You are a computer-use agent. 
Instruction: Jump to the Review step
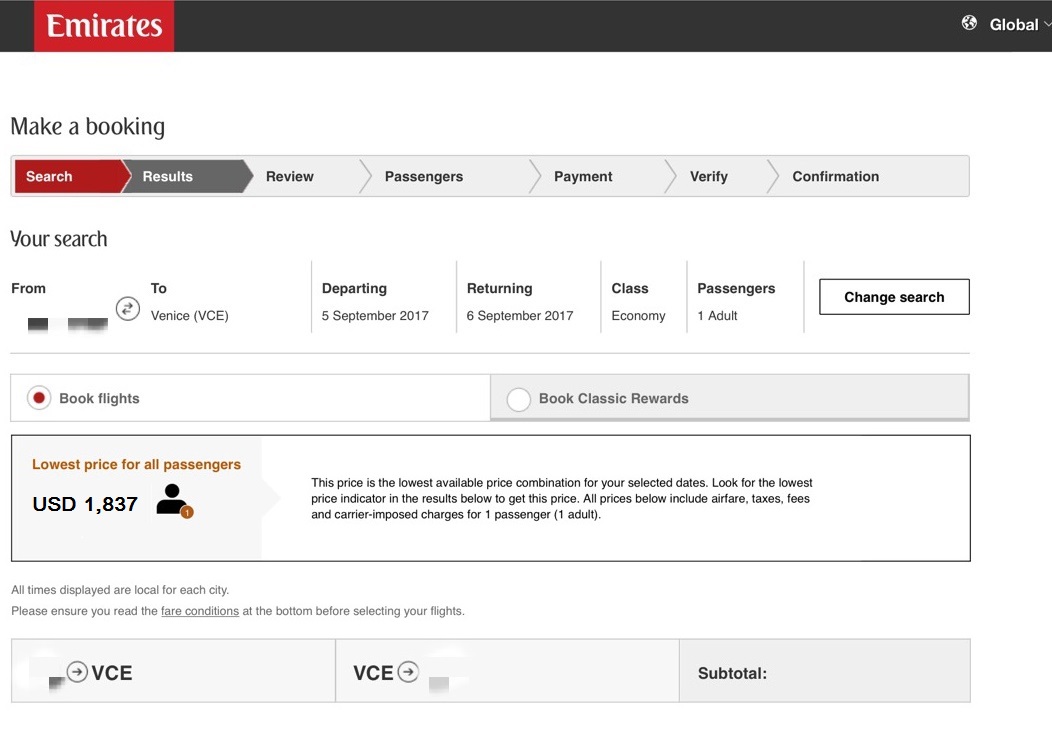290,177
